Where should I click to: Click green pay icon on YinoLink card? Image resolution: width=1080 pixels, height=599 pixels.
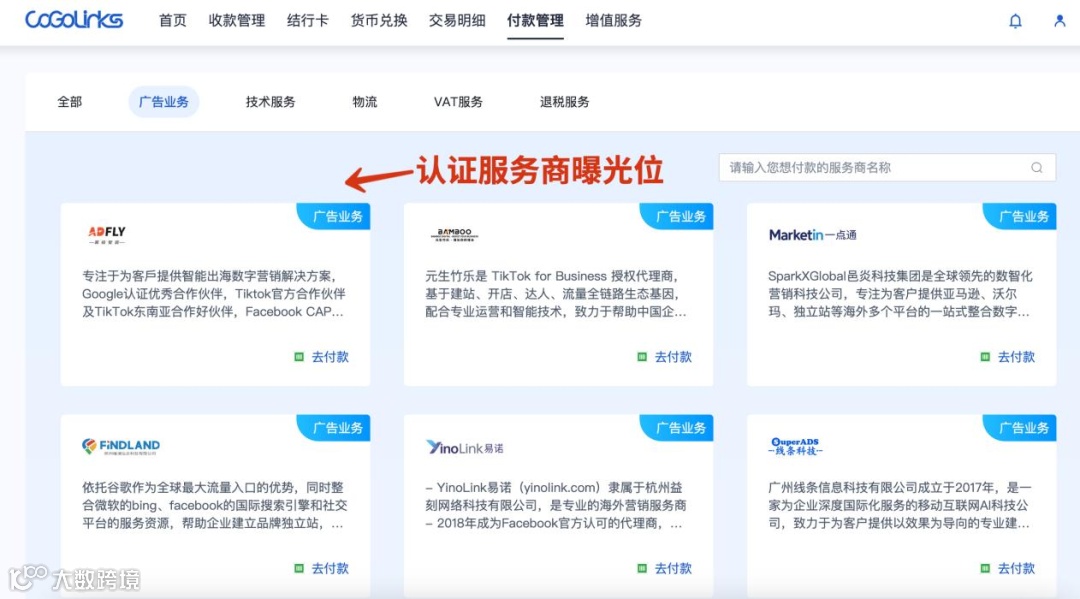click(x=642, y=568)
